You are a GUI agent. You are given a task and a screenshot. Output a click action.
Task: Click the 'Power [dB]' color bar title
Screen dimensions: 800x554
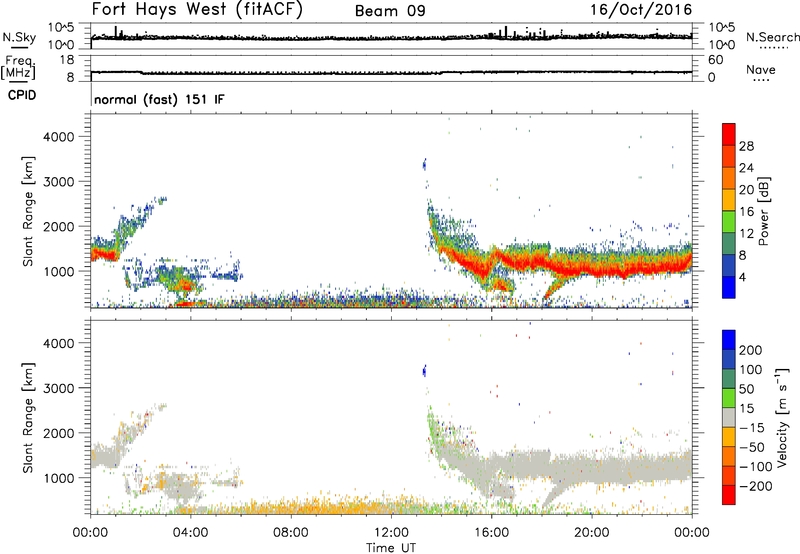pyautogui.click(x=764, y=211)
